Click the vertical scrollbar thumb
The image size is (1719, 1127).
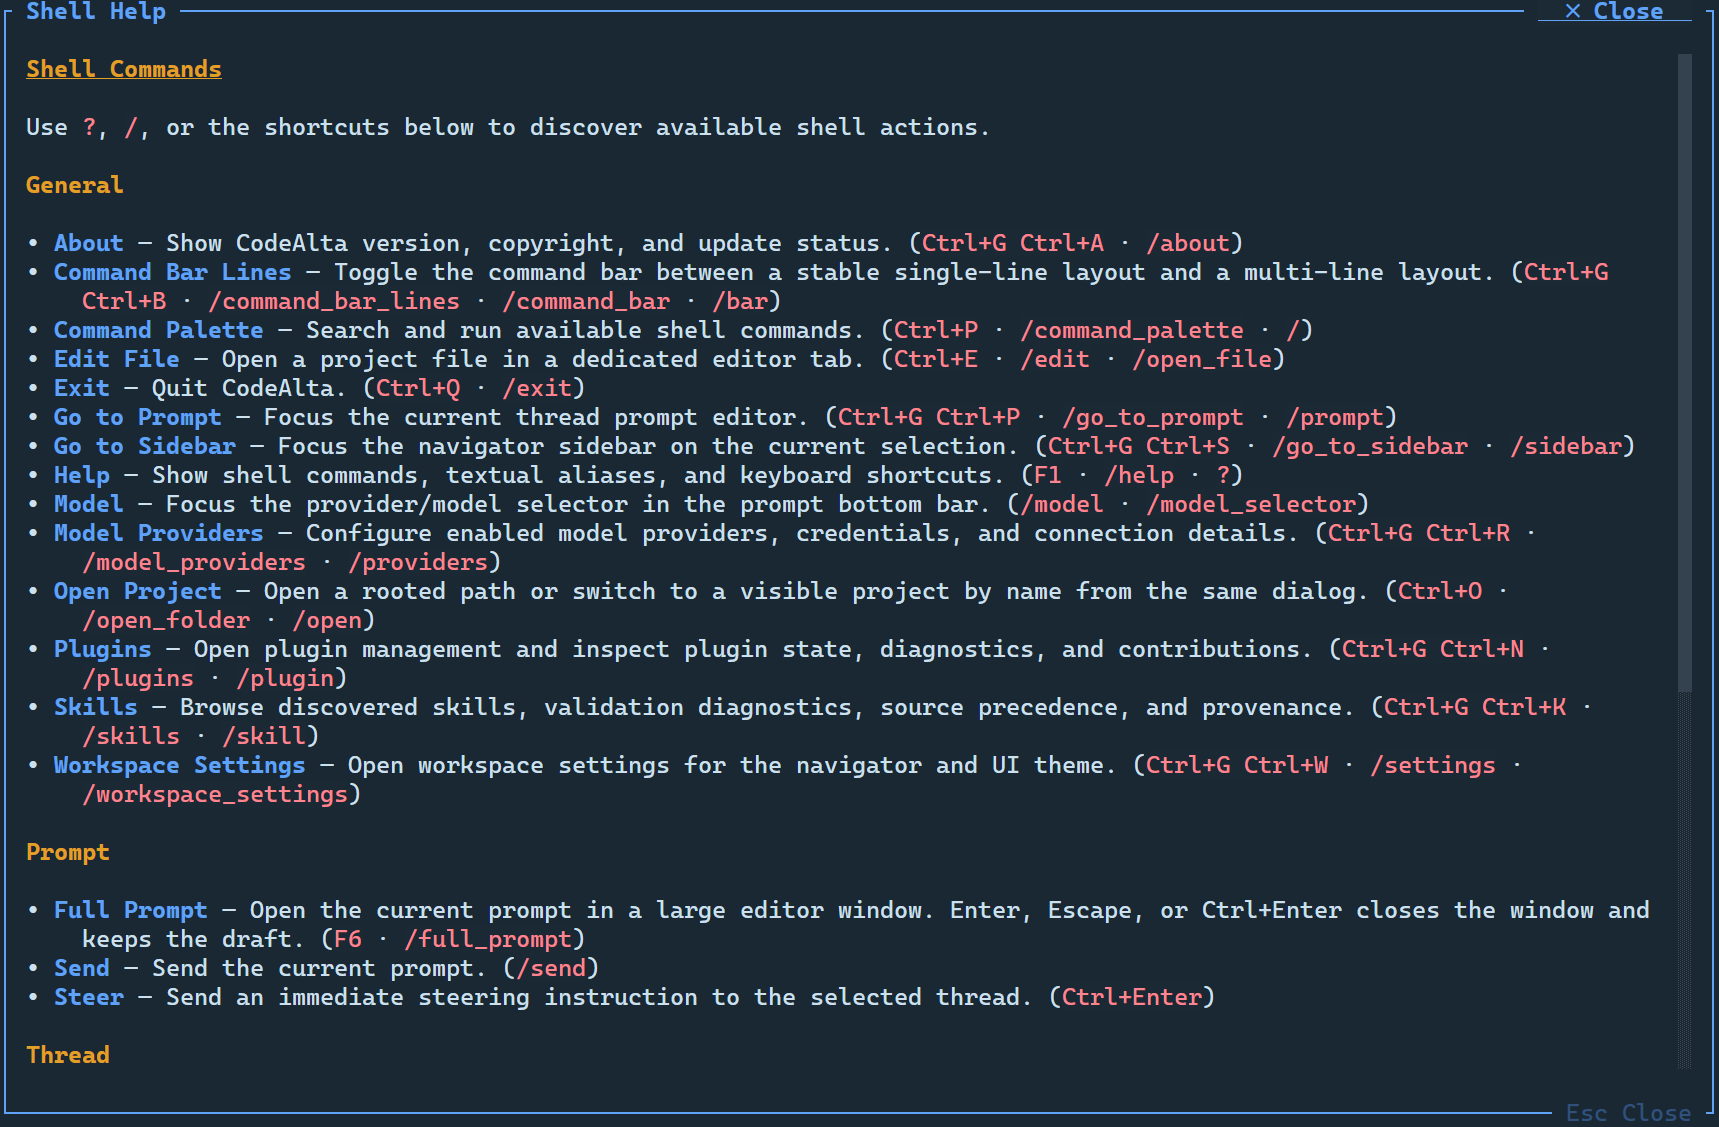click(1685, 372)
